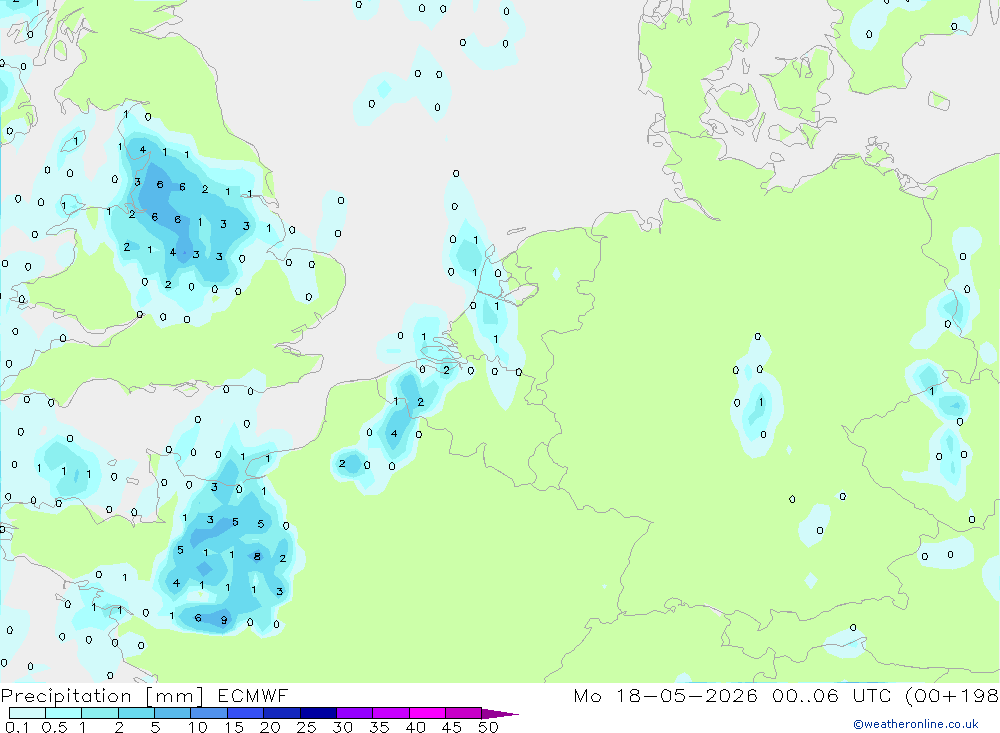
Task: Click the '00..06 UTC' time range text
Action: tap(832, 696)
